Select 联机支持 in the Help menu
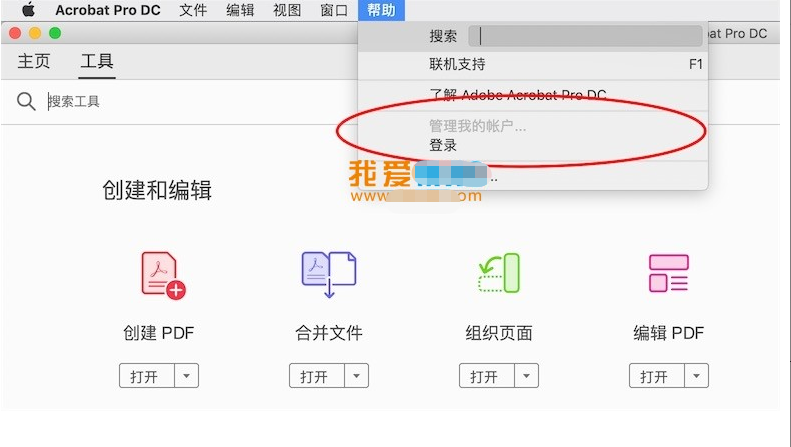 click(533, 65)
